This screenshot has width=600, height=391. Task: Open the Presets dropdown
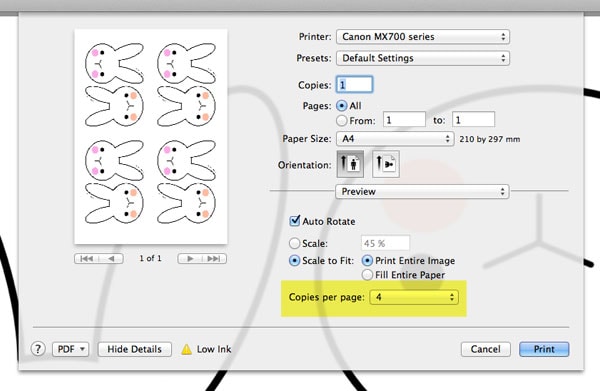tap(423, 58)
